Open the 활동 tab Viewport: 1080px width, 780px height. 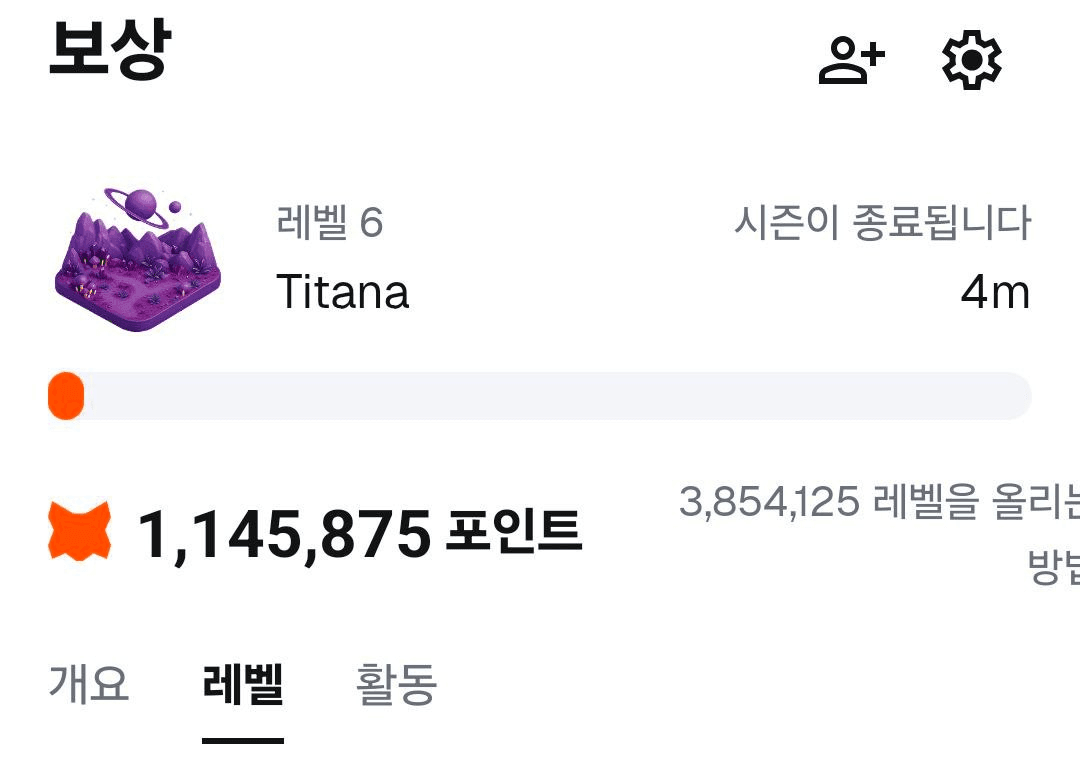coord(396,684)
